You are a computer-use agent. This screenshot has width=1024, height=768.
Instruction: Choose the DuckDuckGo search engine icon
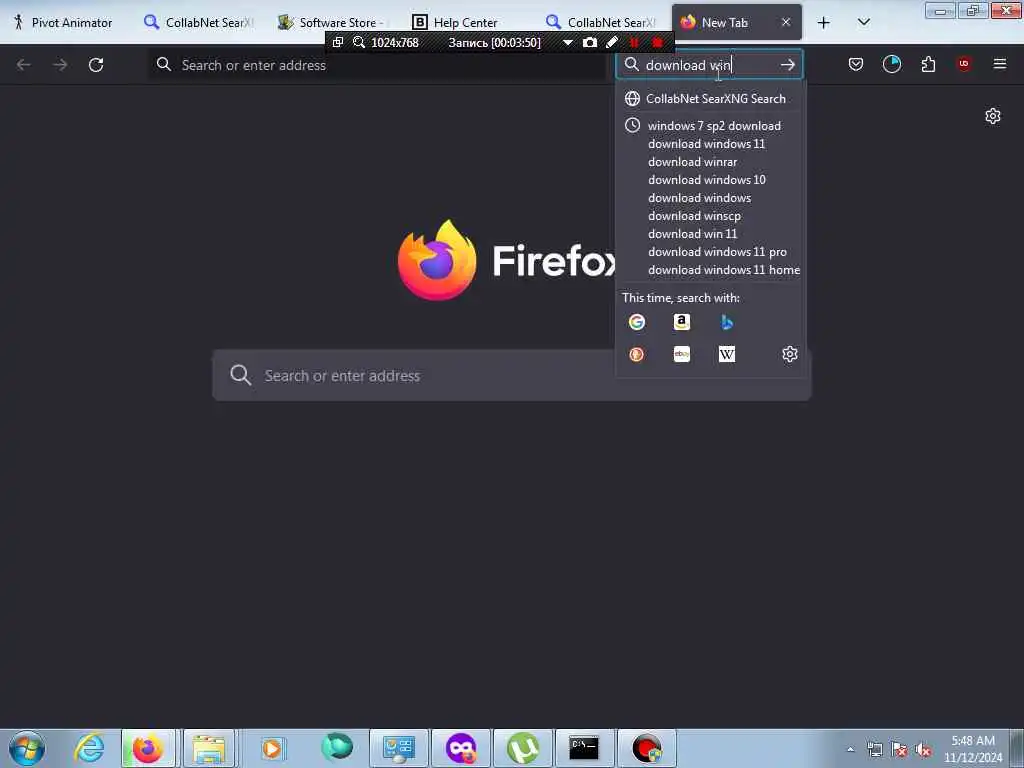click(637, 354)
